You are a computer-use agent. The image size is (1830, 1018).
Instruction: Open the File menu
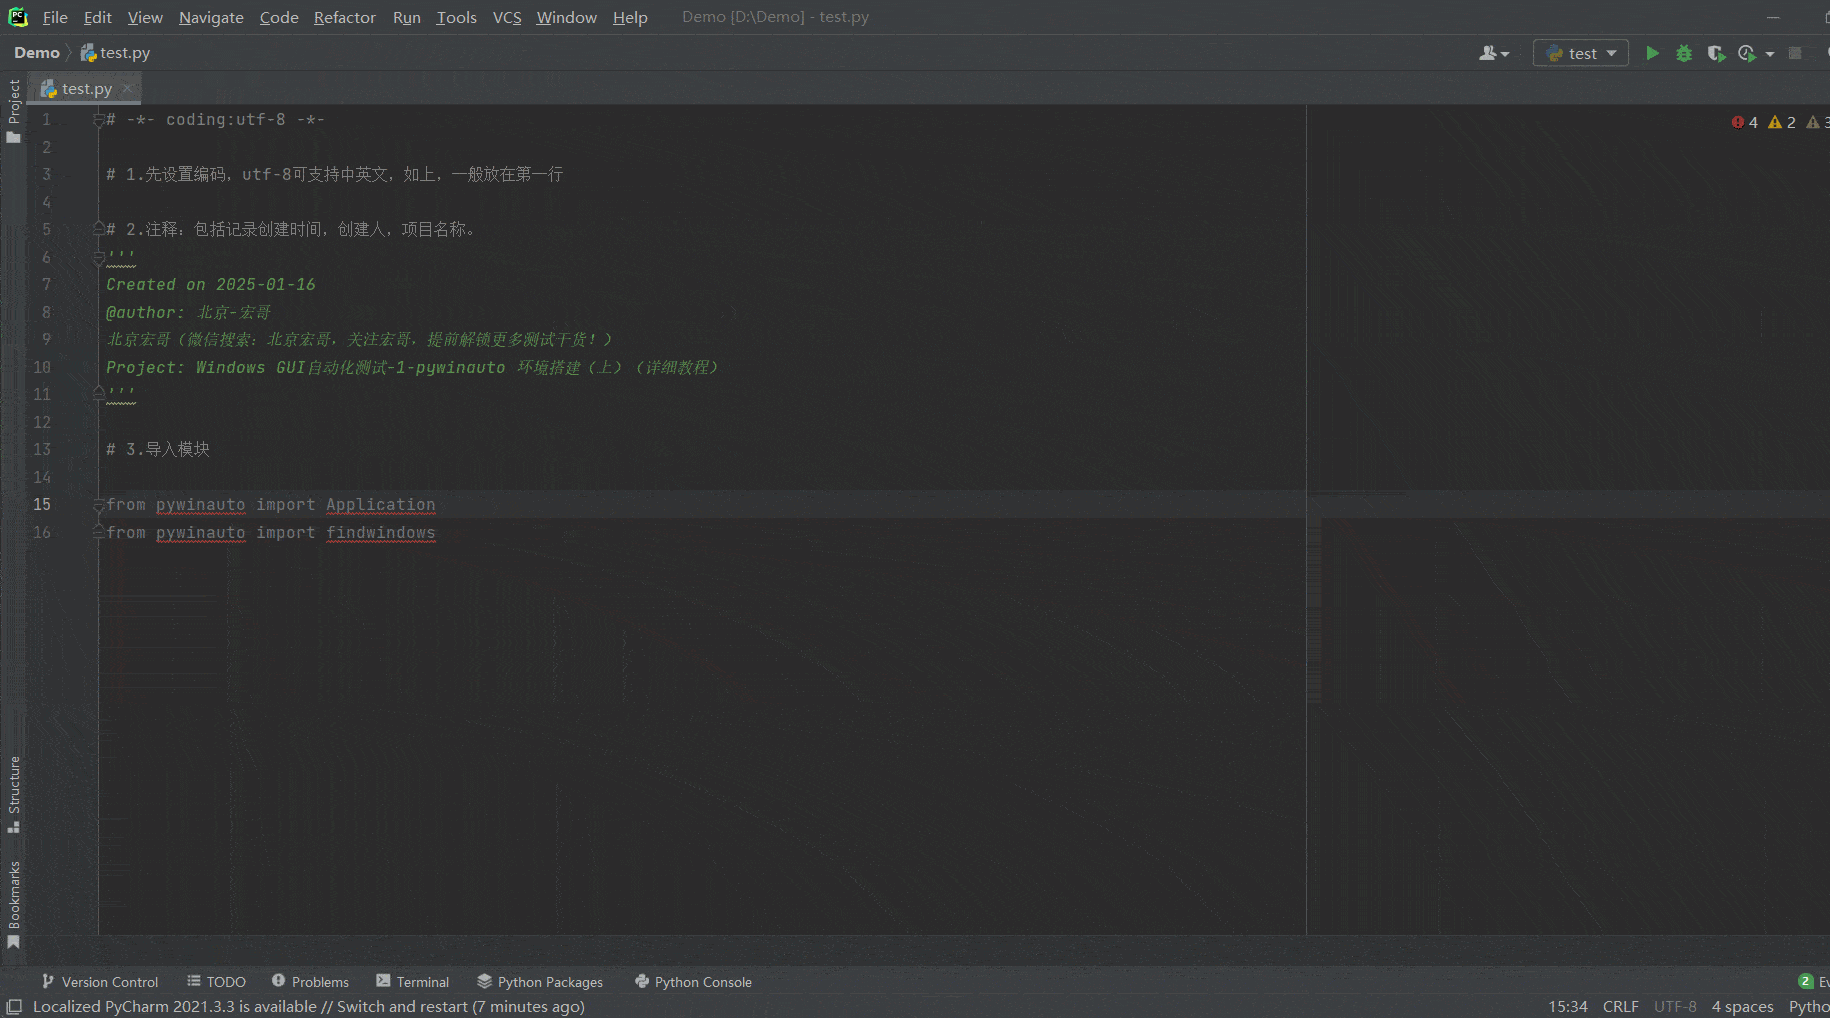pyautogui.click(x=55, y=17)
